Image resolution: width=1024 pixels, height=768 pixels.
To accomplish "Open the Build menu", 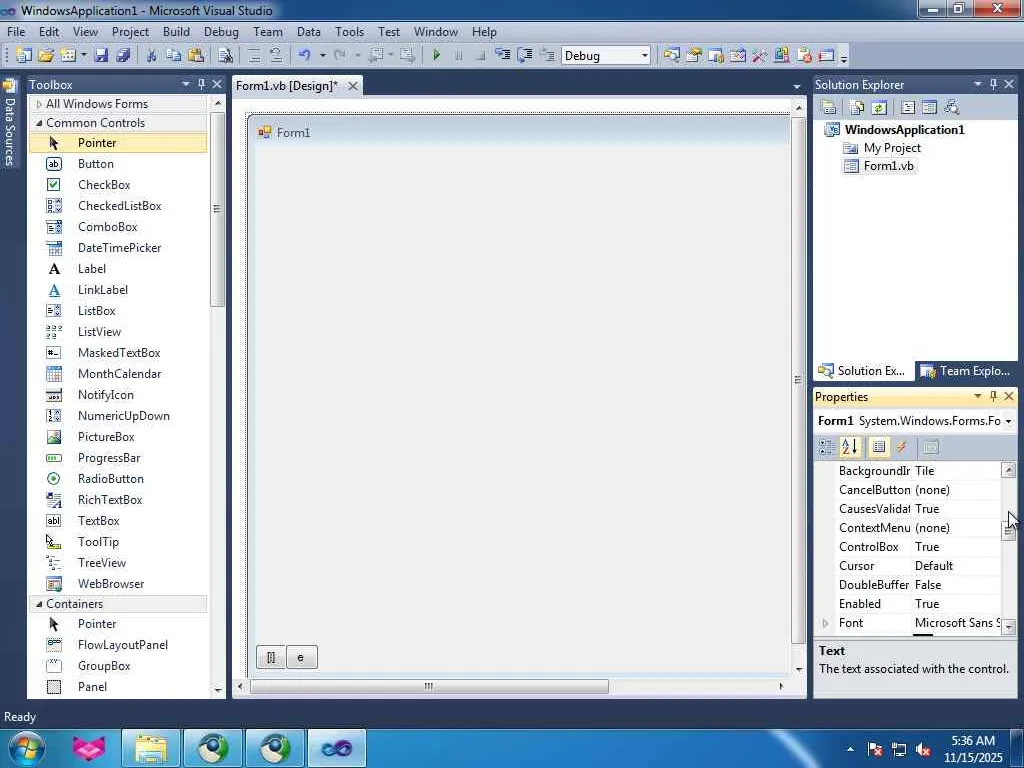I will point(176,31).
